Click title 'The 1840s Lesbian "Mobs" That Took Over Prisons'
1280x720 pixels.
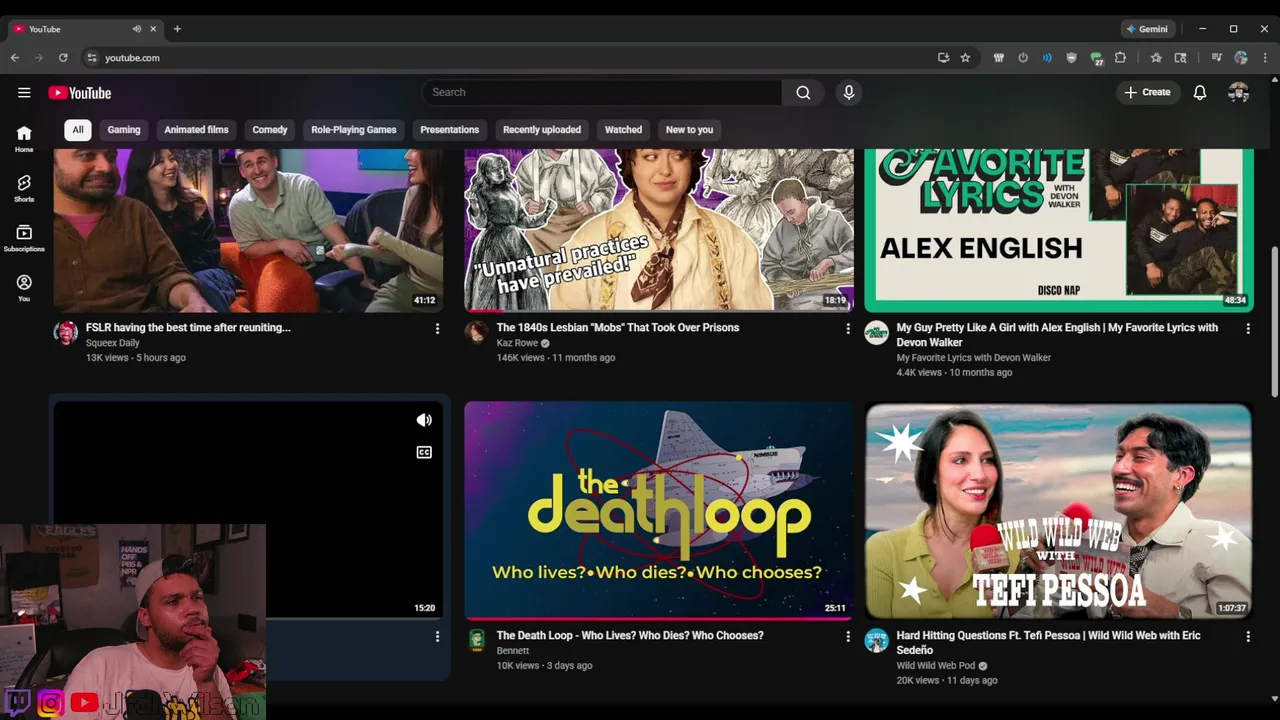pyautogui.click(x=618, y=327)
